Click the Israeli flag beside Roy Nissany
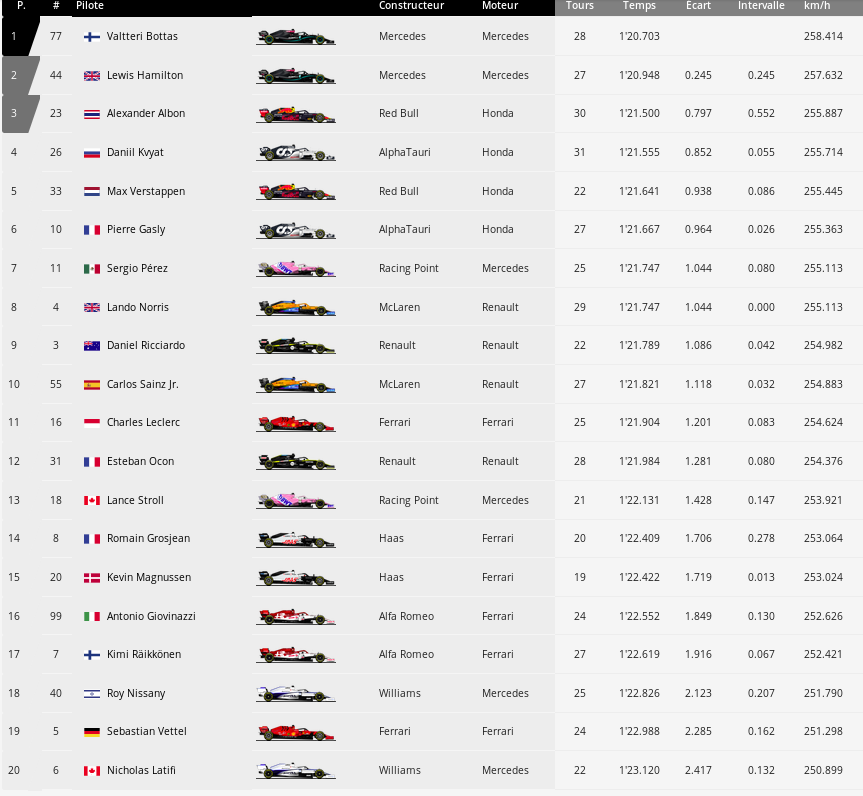Viewport: 863px width, 796px height. coord(91,694)
